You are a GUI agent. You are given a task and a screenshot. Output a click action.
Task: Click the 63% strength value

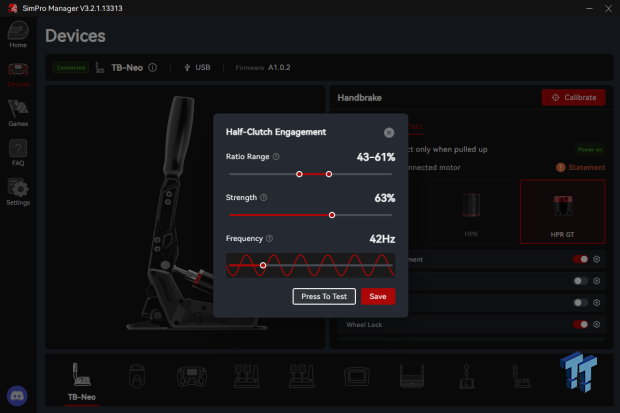385,198
